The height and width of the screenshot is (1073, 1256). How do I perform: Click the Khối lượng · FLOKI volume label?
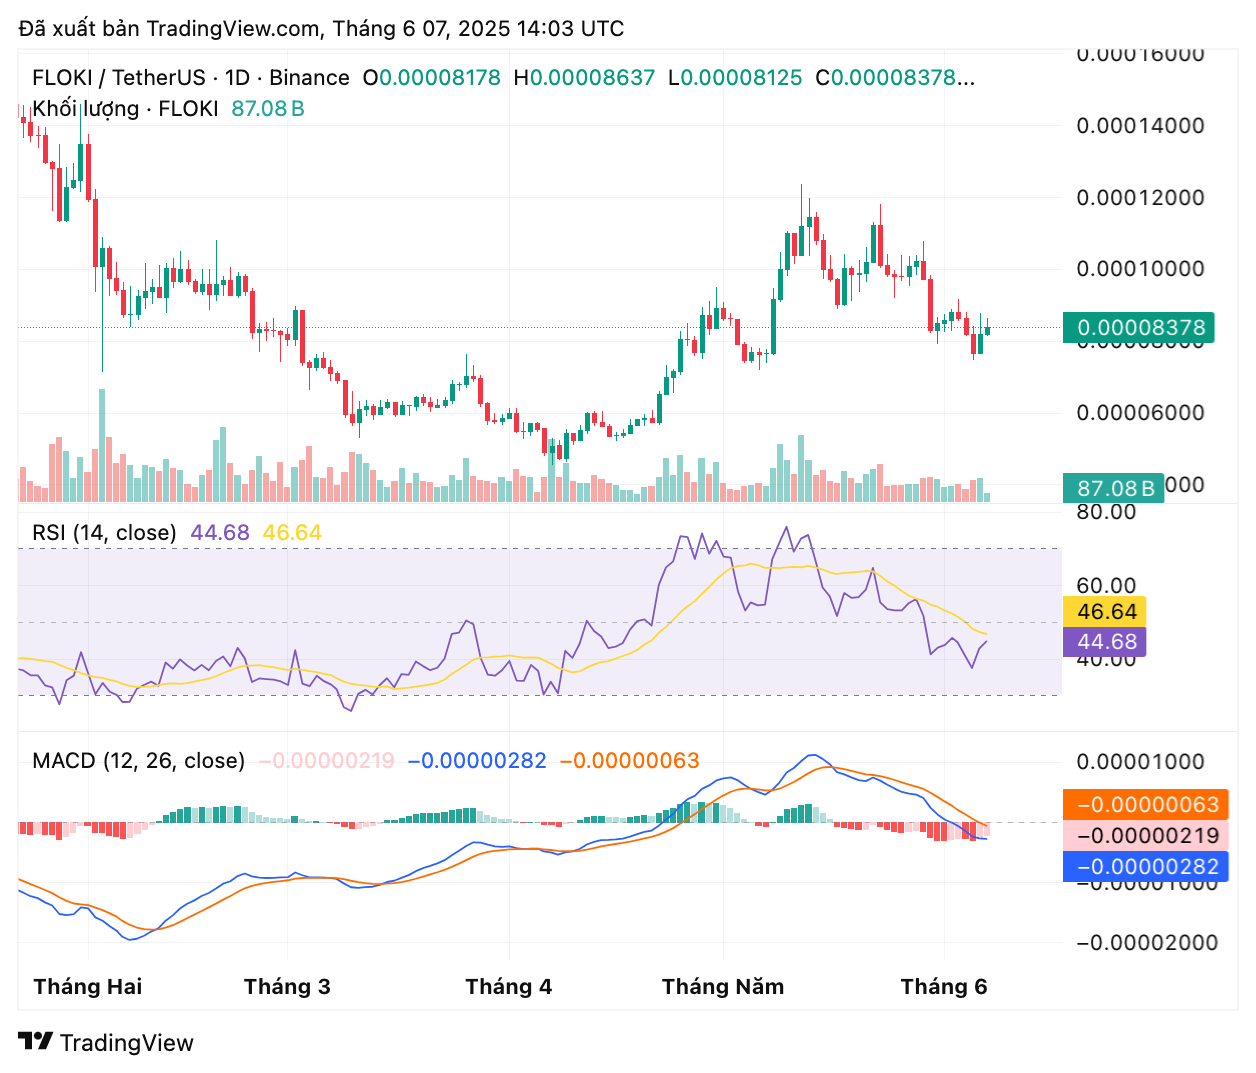point(125,108)
